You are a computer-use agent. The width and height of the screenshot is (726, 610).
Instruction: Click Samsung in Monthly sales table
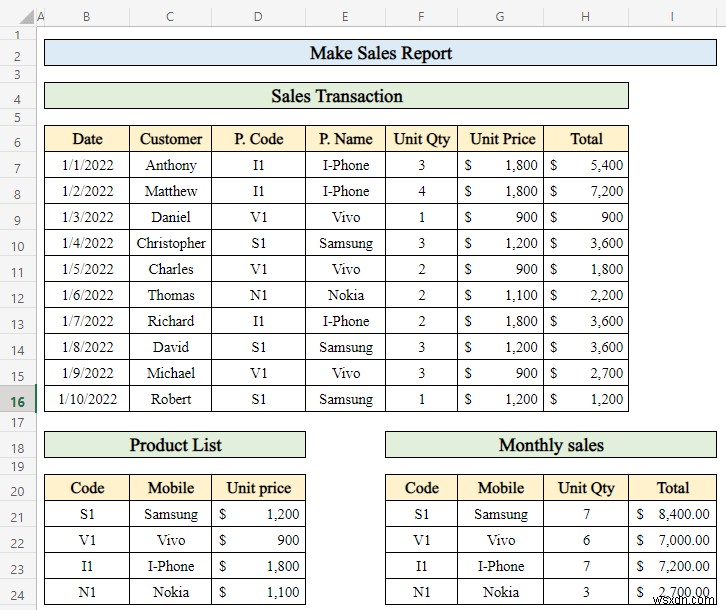[501, 514]
